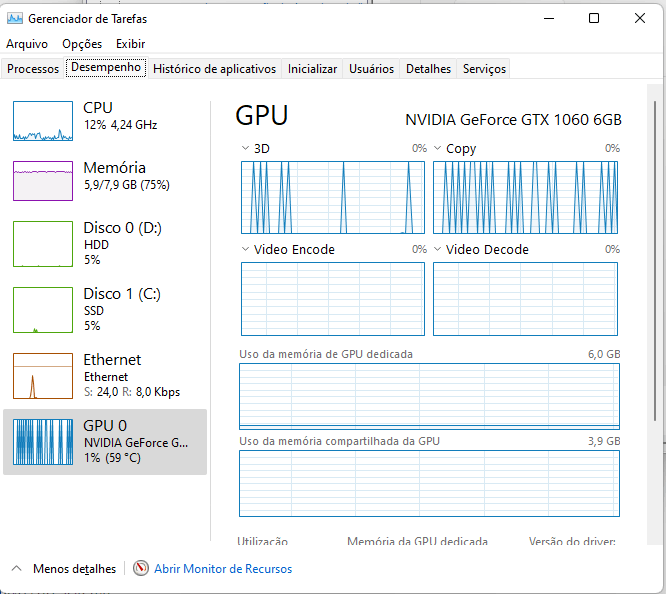This screenshot has width=666, height=594.
Task: Click Uso da memória compartilhada da GPU label
Action: coord(339,441)
